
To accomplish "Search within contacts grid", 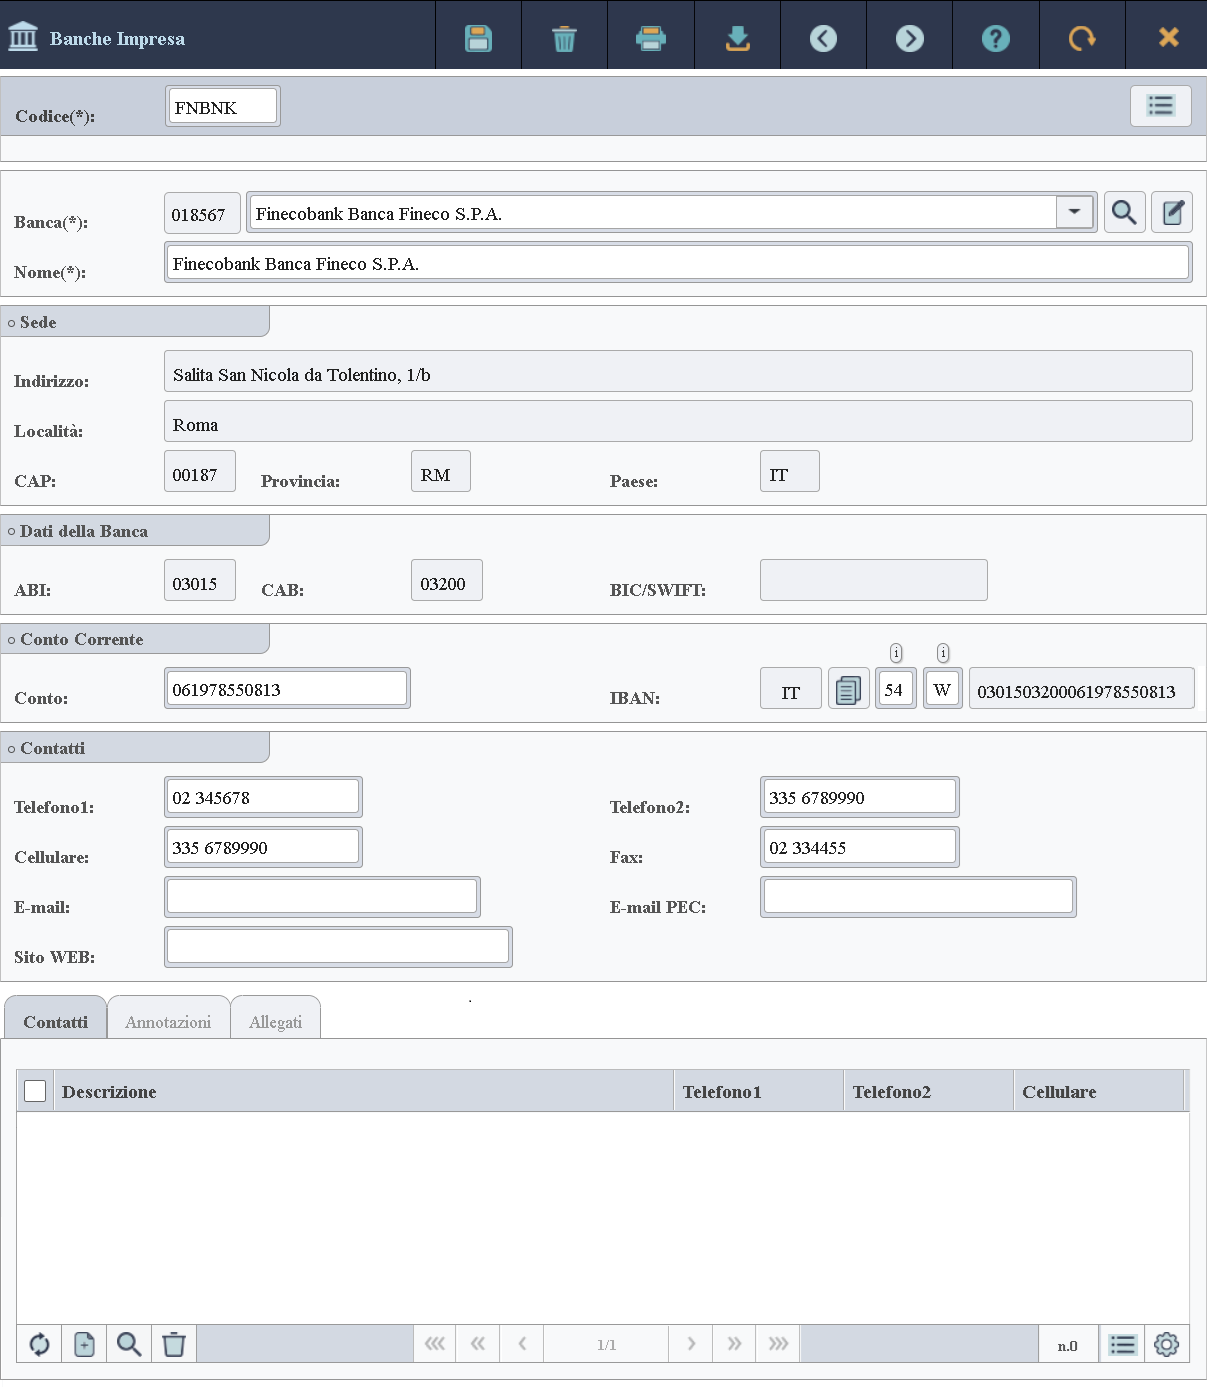I will [129, 1344].
